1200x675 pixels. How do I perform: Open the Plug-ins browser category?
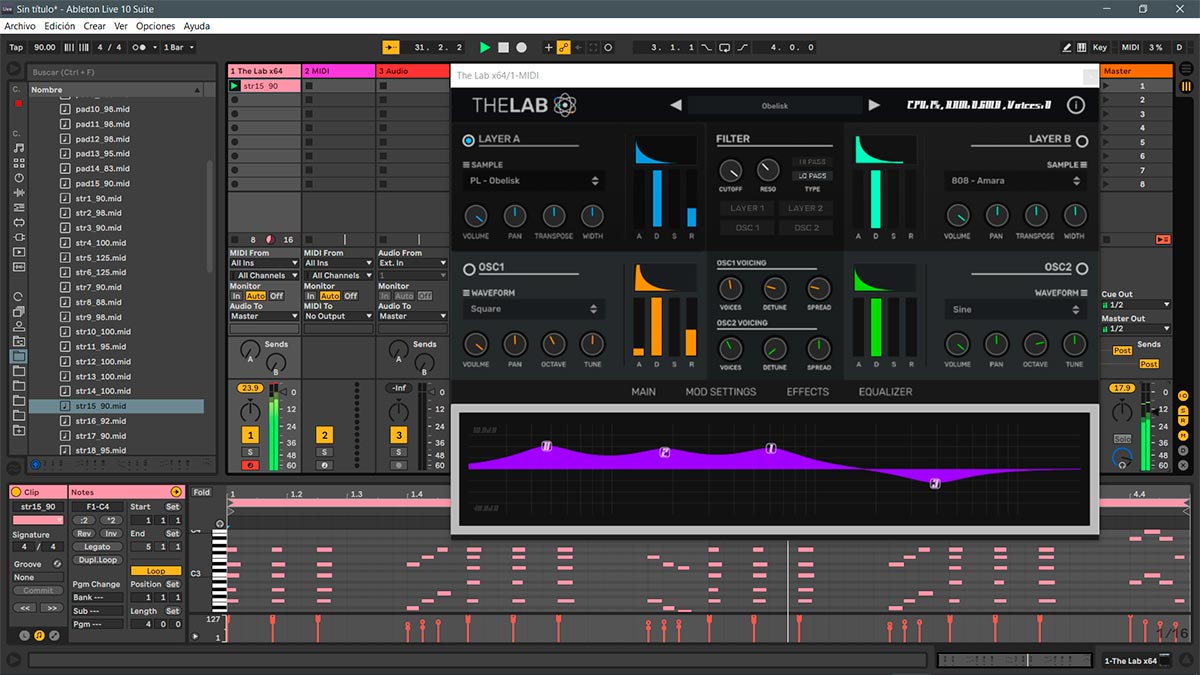[x=18, y=237]
